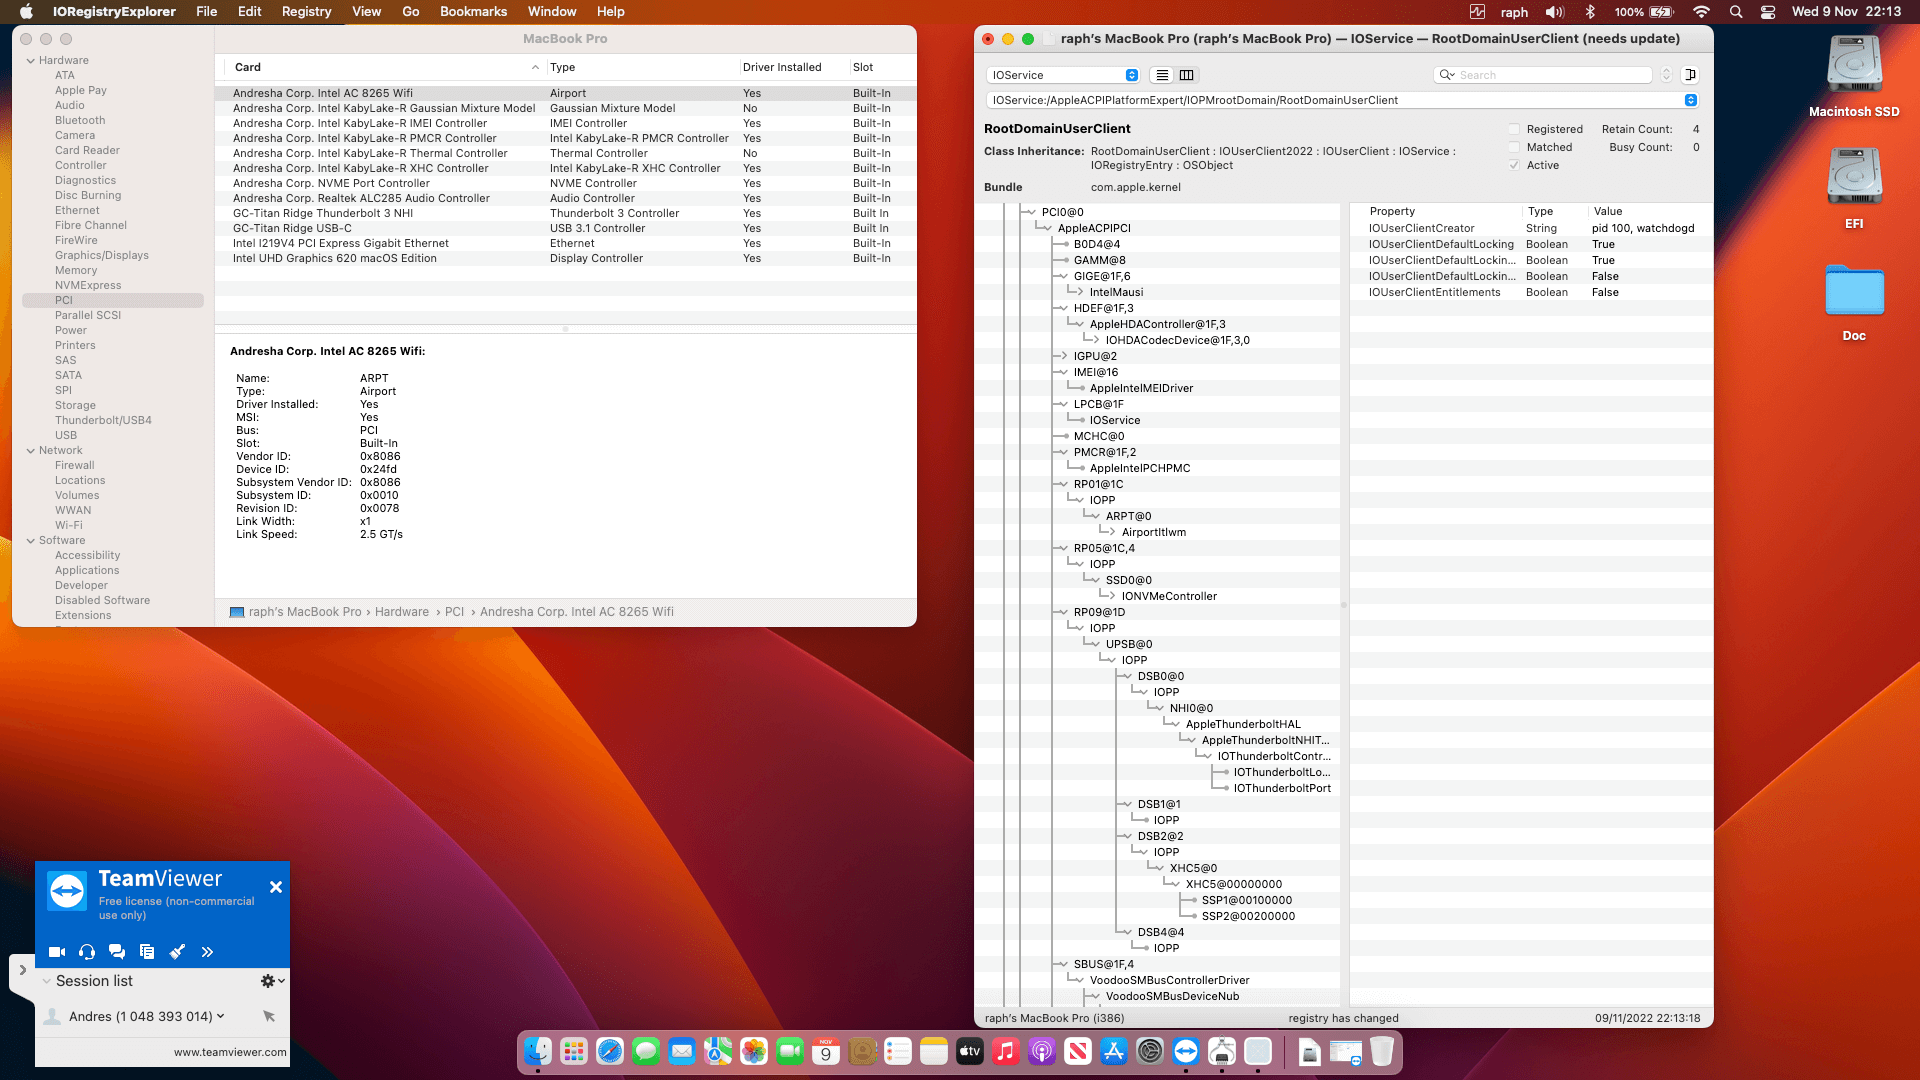Open System Information from the Dock
Viewport: 1920px width, 1080px height.
point(1222,1051)
